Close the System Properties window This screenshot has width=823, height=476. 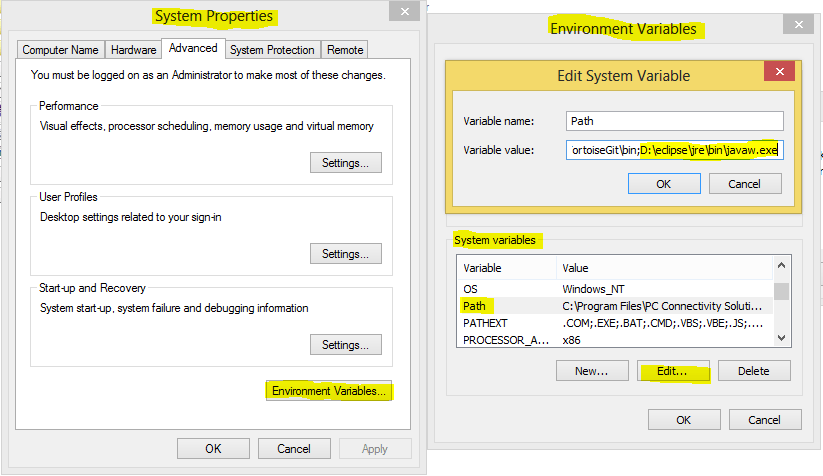405,12
